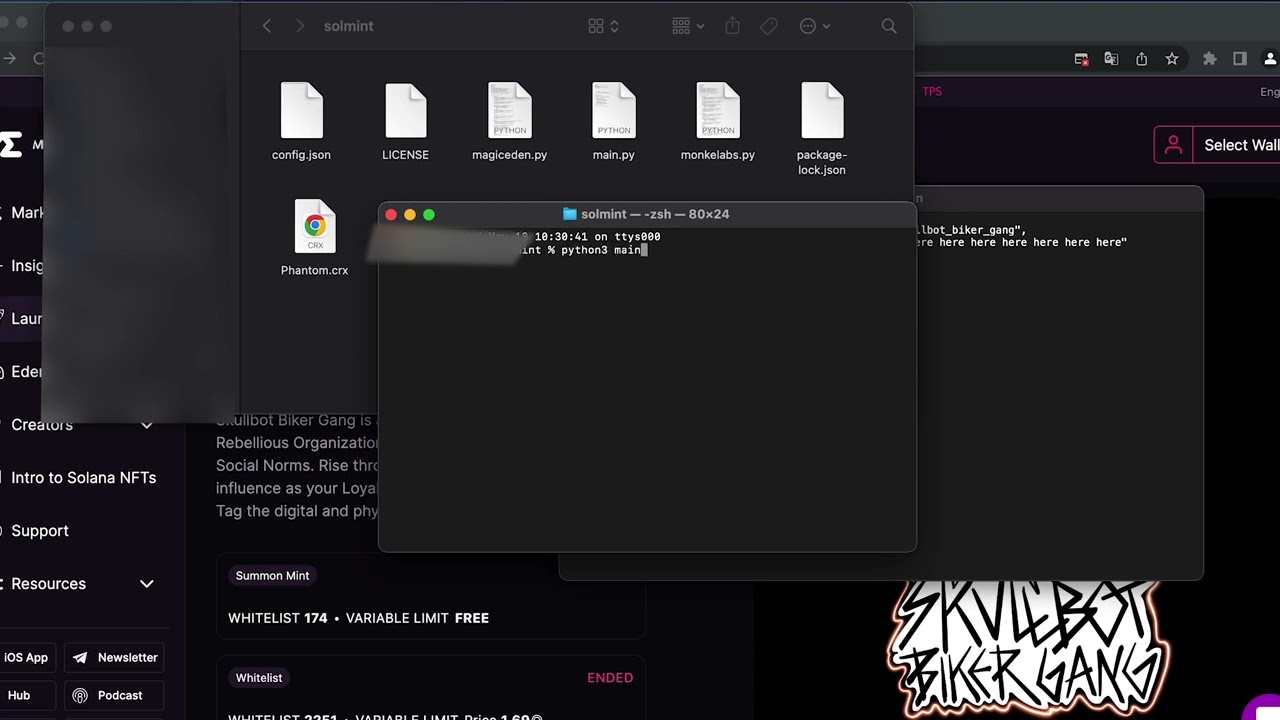Click the Phantom.crx filename label
The height and width of the screenshot is (720, 1280).
pyautogui.click(x=315, y=271)
